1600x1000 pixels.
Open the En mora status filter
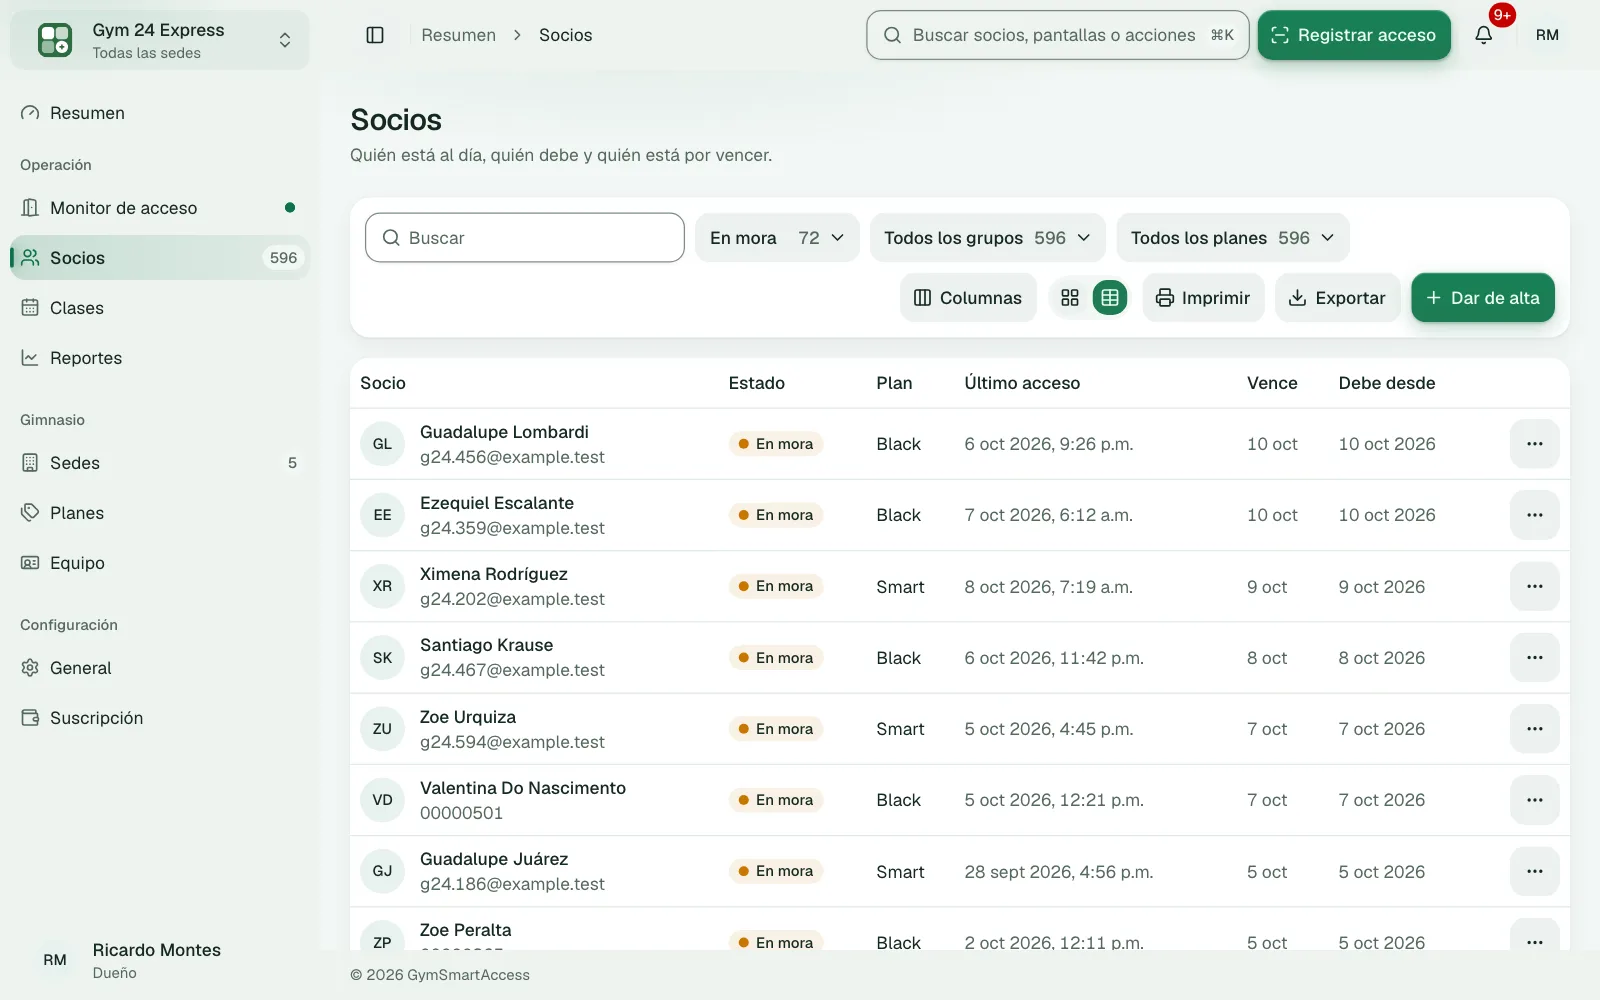(x=777, y=238)
